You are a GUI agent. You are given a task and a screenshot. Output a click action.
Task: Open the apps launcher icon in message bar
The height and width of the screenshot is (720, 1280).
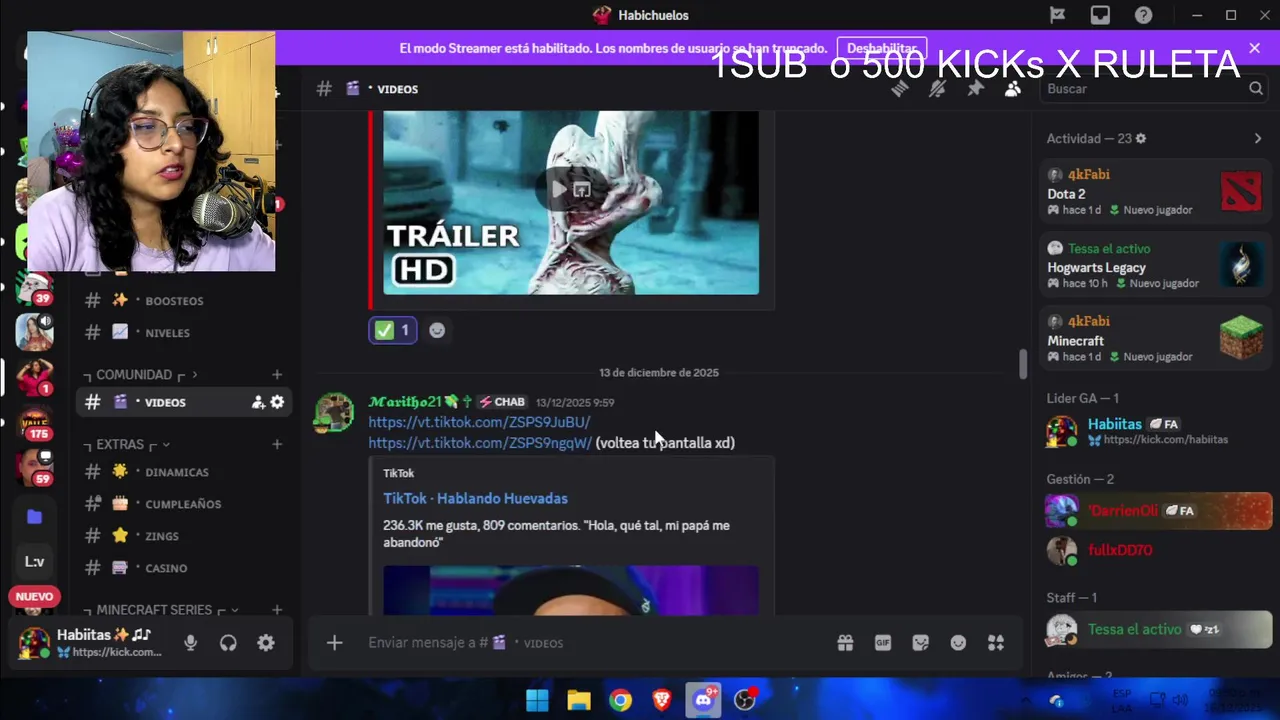coord(996,643)
